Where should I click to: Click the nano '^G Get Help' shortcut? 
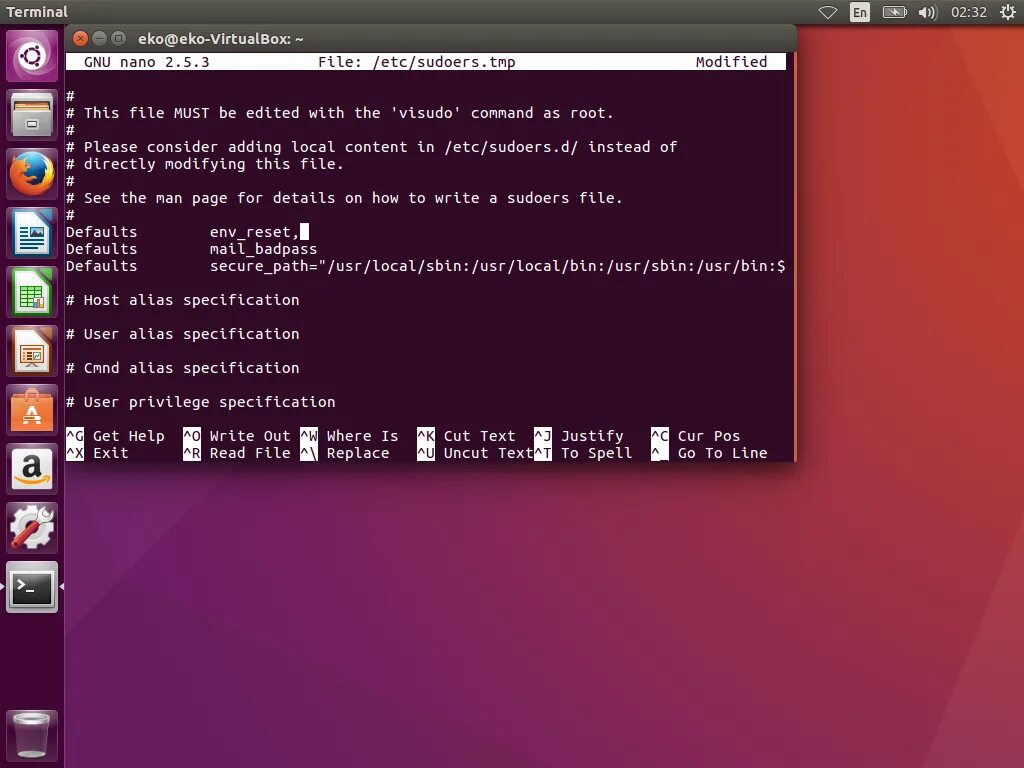pyautogui.click(x=116, y=436)
